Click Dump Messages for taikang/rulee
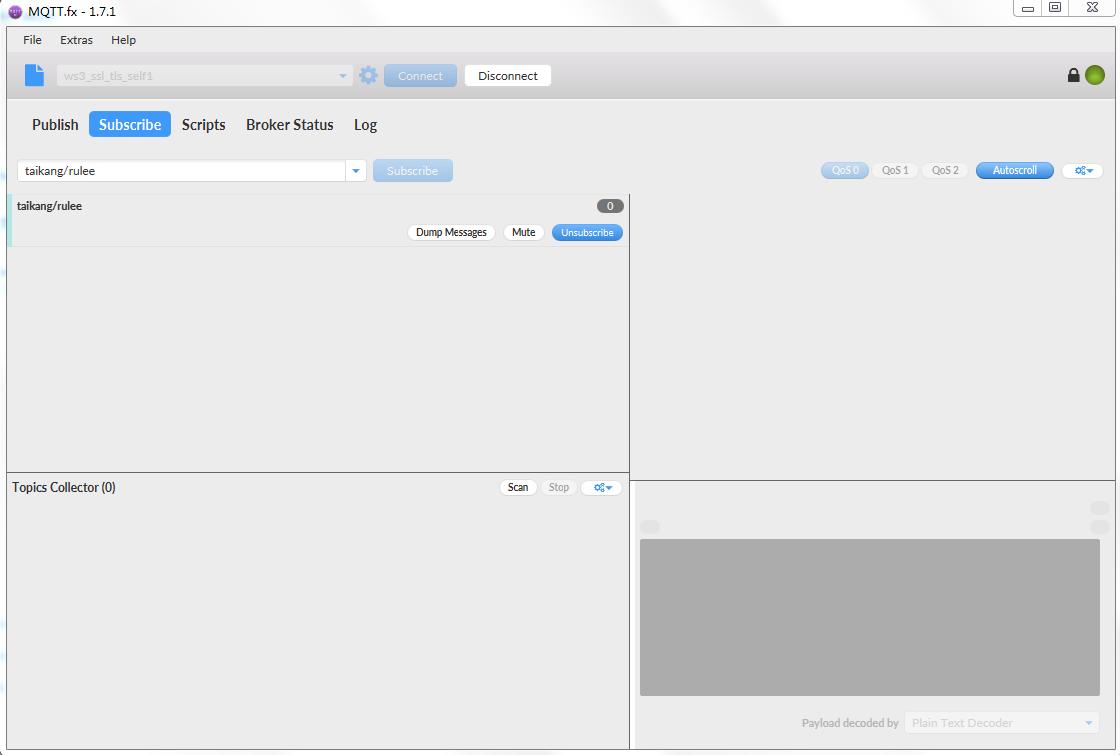Screen dimensions: 1120x755 pyautogui.click(x=451, y=232)
